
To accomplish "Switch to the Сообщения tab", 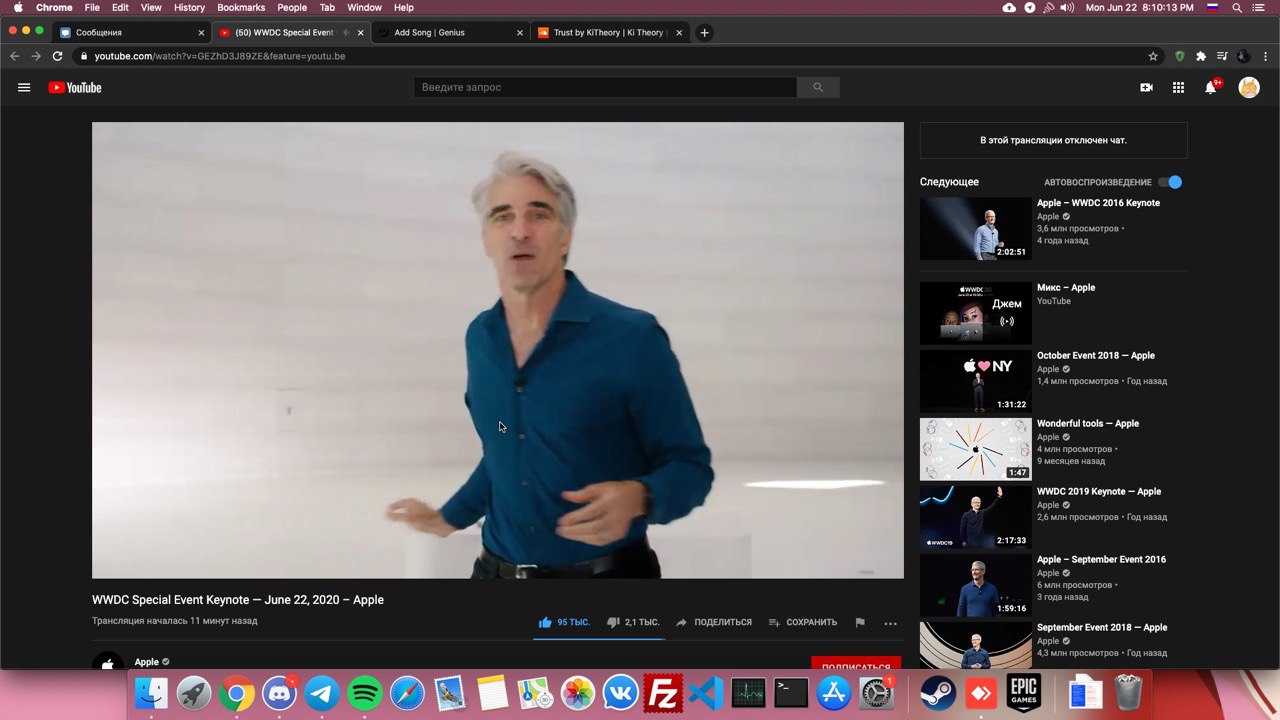I will [132, 32].
